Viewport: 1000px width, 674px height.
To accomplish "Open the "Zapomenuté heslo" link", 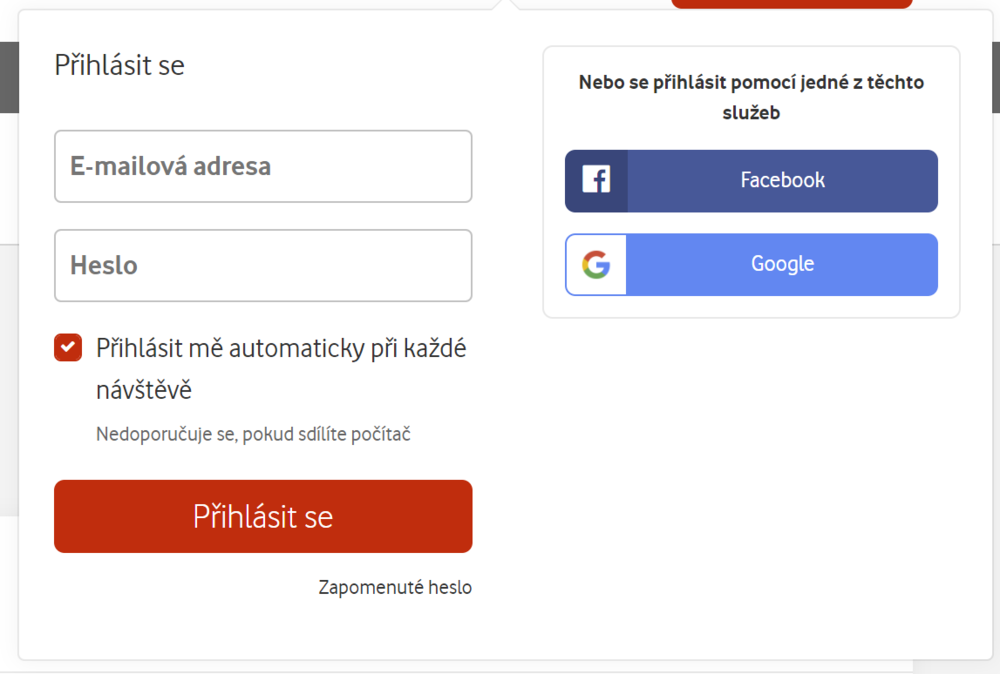I will (395, 587).
